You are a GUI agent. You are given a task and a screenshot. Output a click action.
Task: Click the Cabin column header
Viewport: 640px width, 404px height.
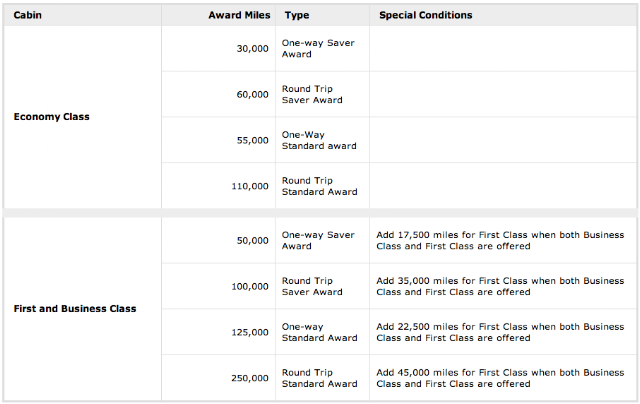(27, 16)
